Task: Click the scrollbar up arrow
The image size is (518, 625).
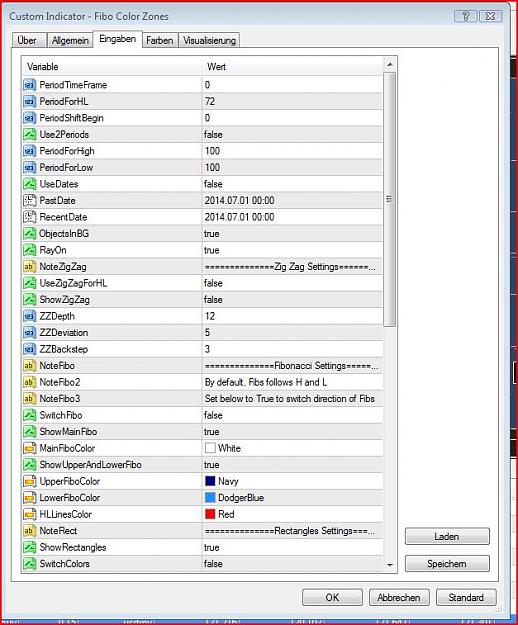Action: pos(390,65)
